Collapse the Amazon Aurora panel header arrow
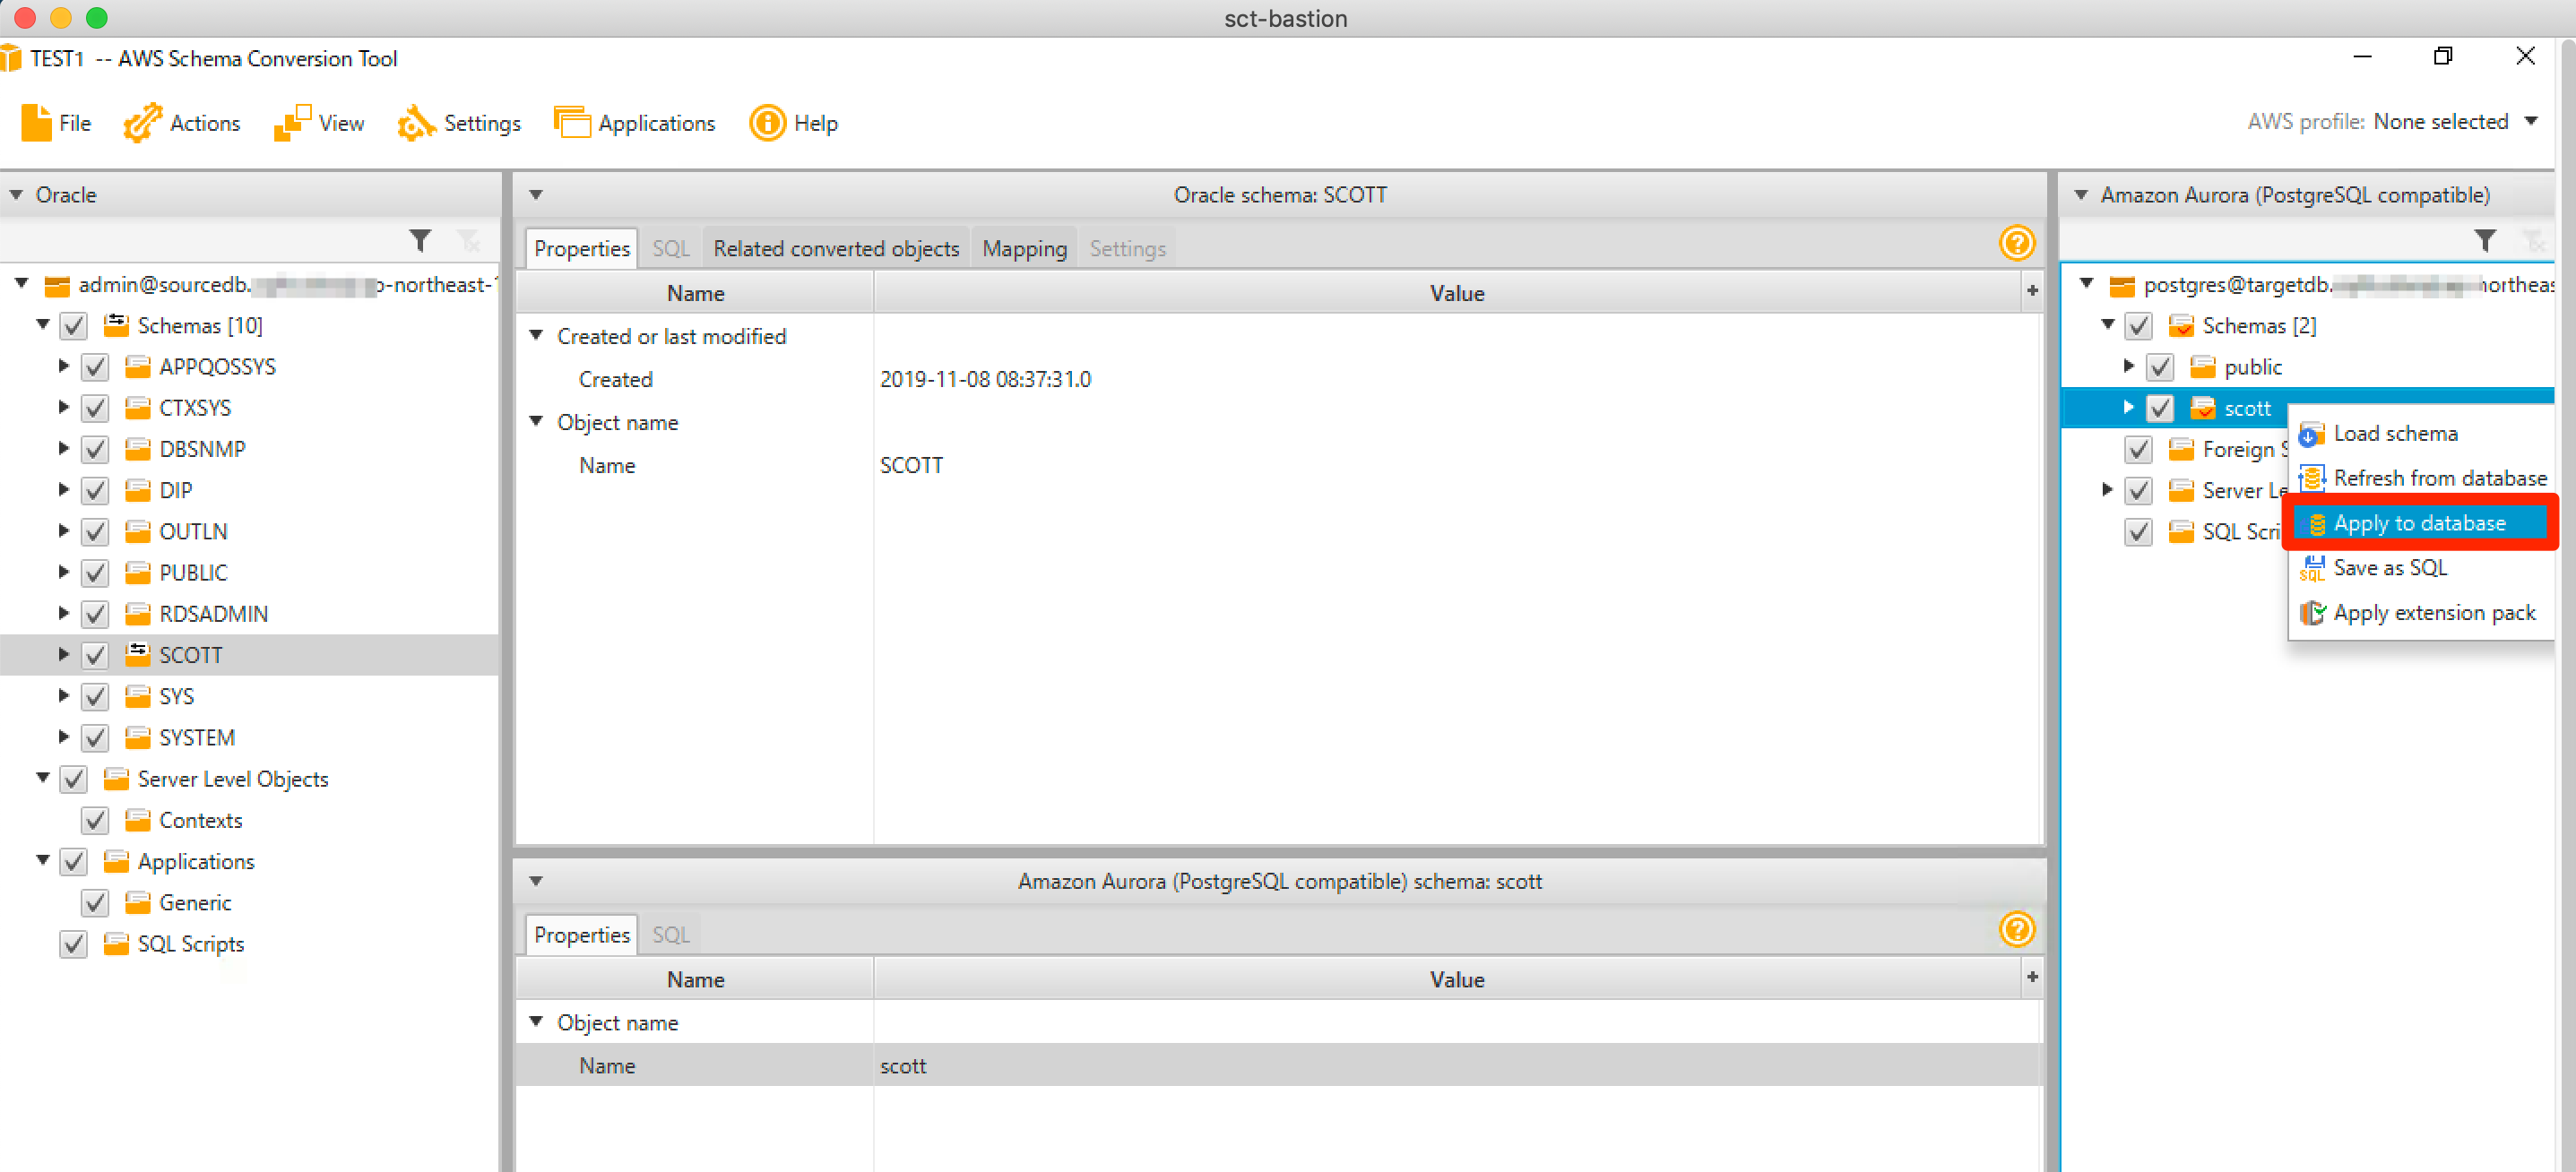2576x1172 pixels. 2081,194
